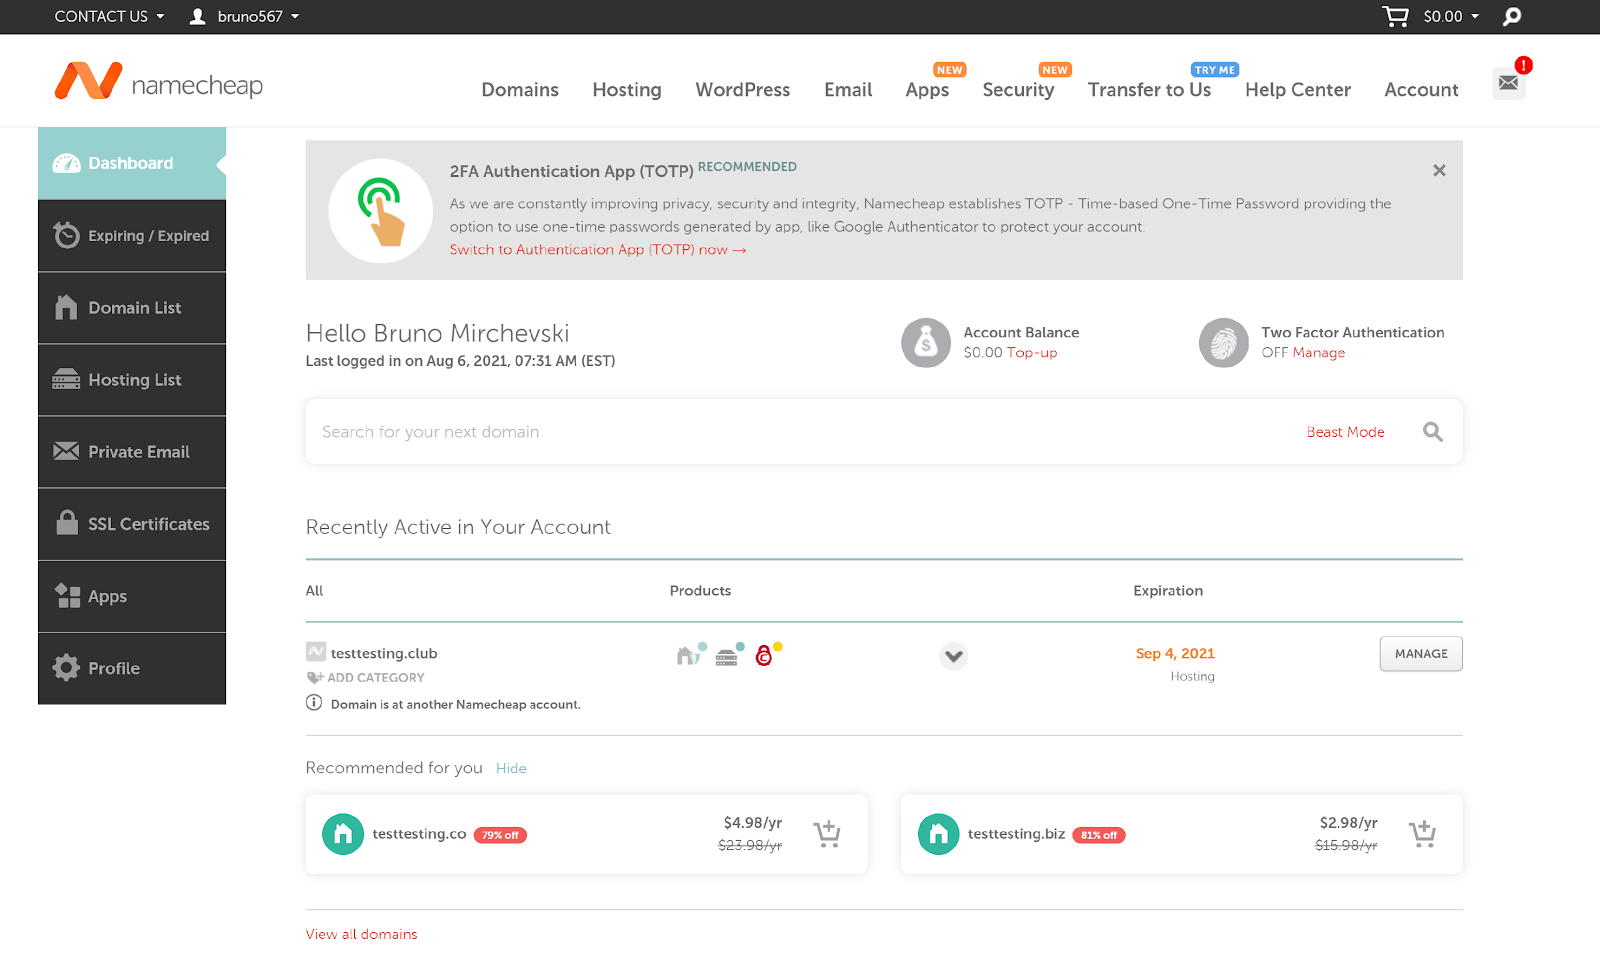This screenshot has width=1600, height=959.
Task: Open the $0.00 cart dropdown
Action: coord(1451,16)
